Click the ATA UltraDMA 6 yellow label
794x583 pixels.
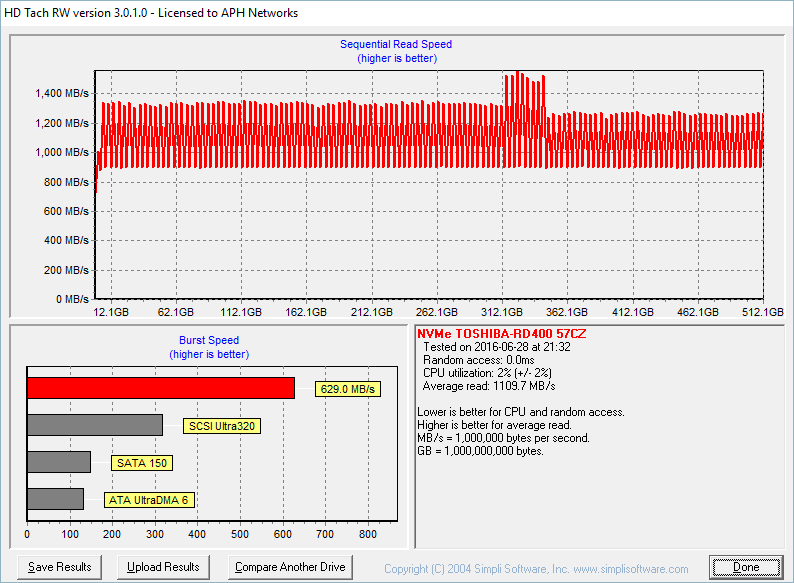pyautogui.click(x=148, y=499)
